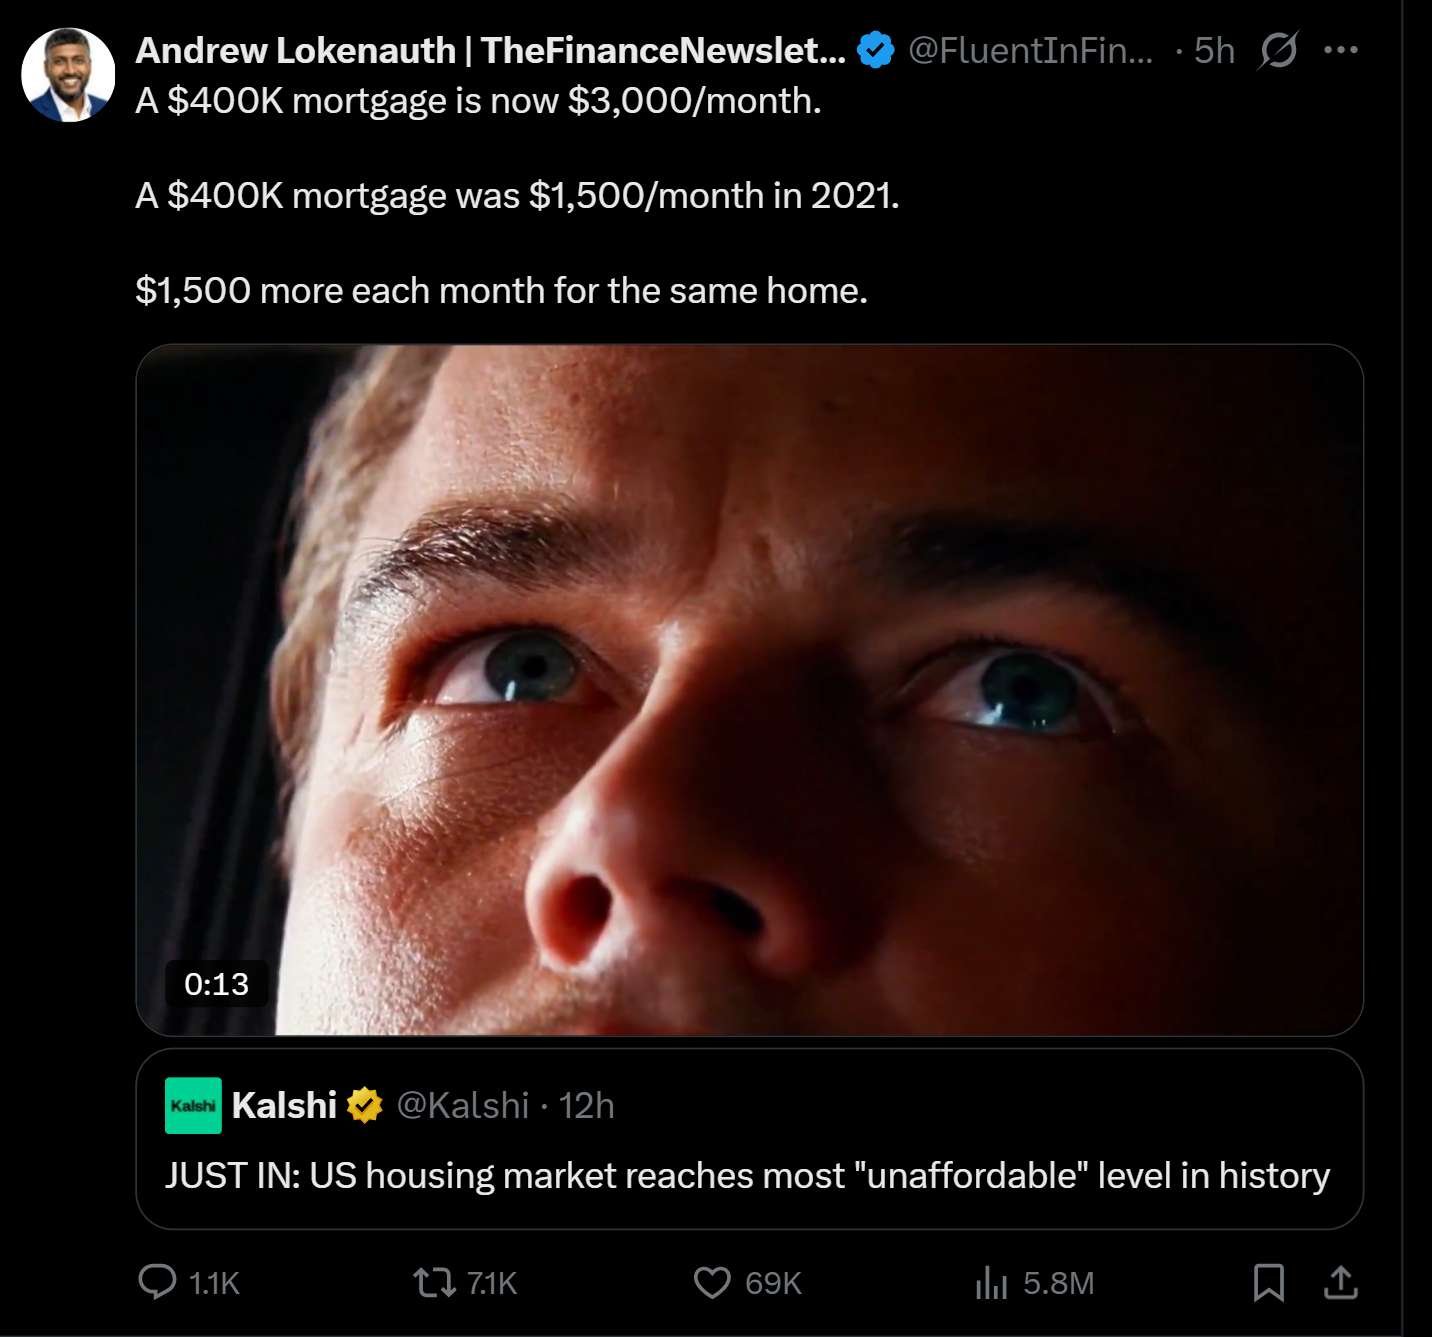Viewport: 1432px width, 1337px height.
Task: Like the tweet with the heart icon
Action: coord(712,1282)
